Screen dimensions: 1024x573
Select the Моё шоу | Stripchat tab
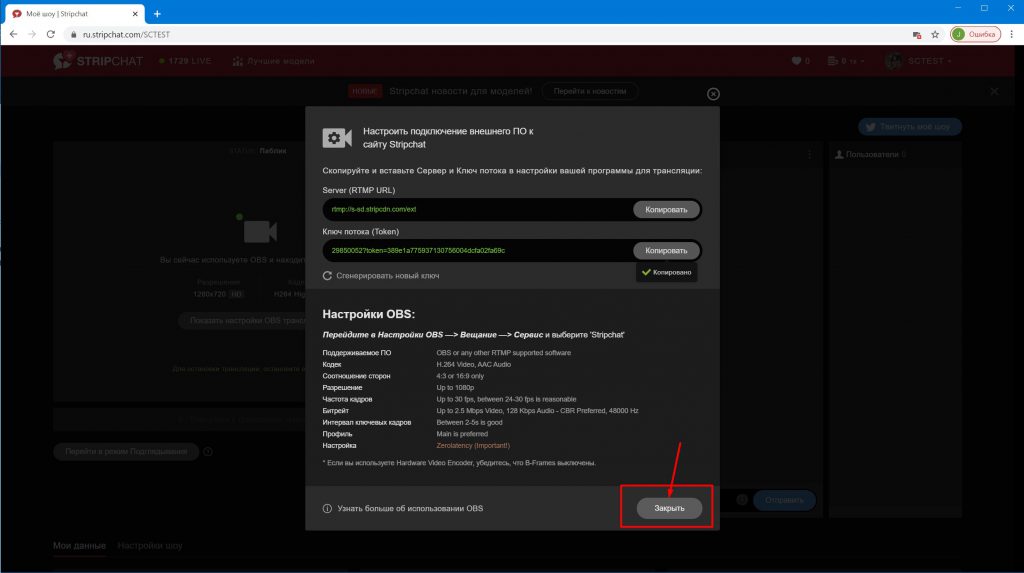(72, 14)
